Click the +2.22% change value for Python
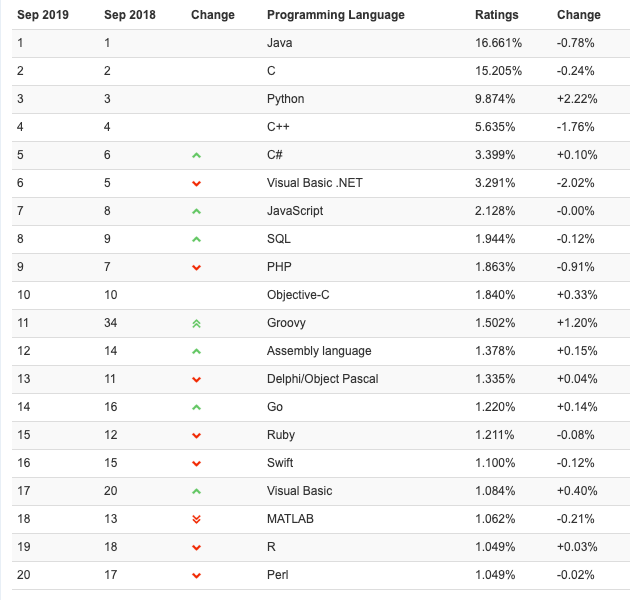 [x=576, y=99]
